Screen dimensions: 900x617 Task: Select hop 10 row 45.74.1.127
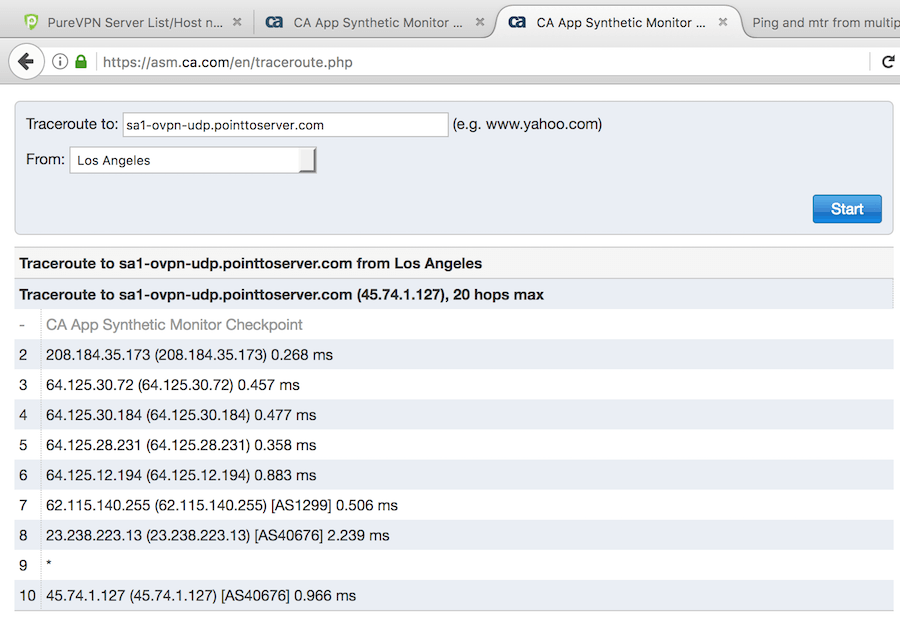click(453, 595)
